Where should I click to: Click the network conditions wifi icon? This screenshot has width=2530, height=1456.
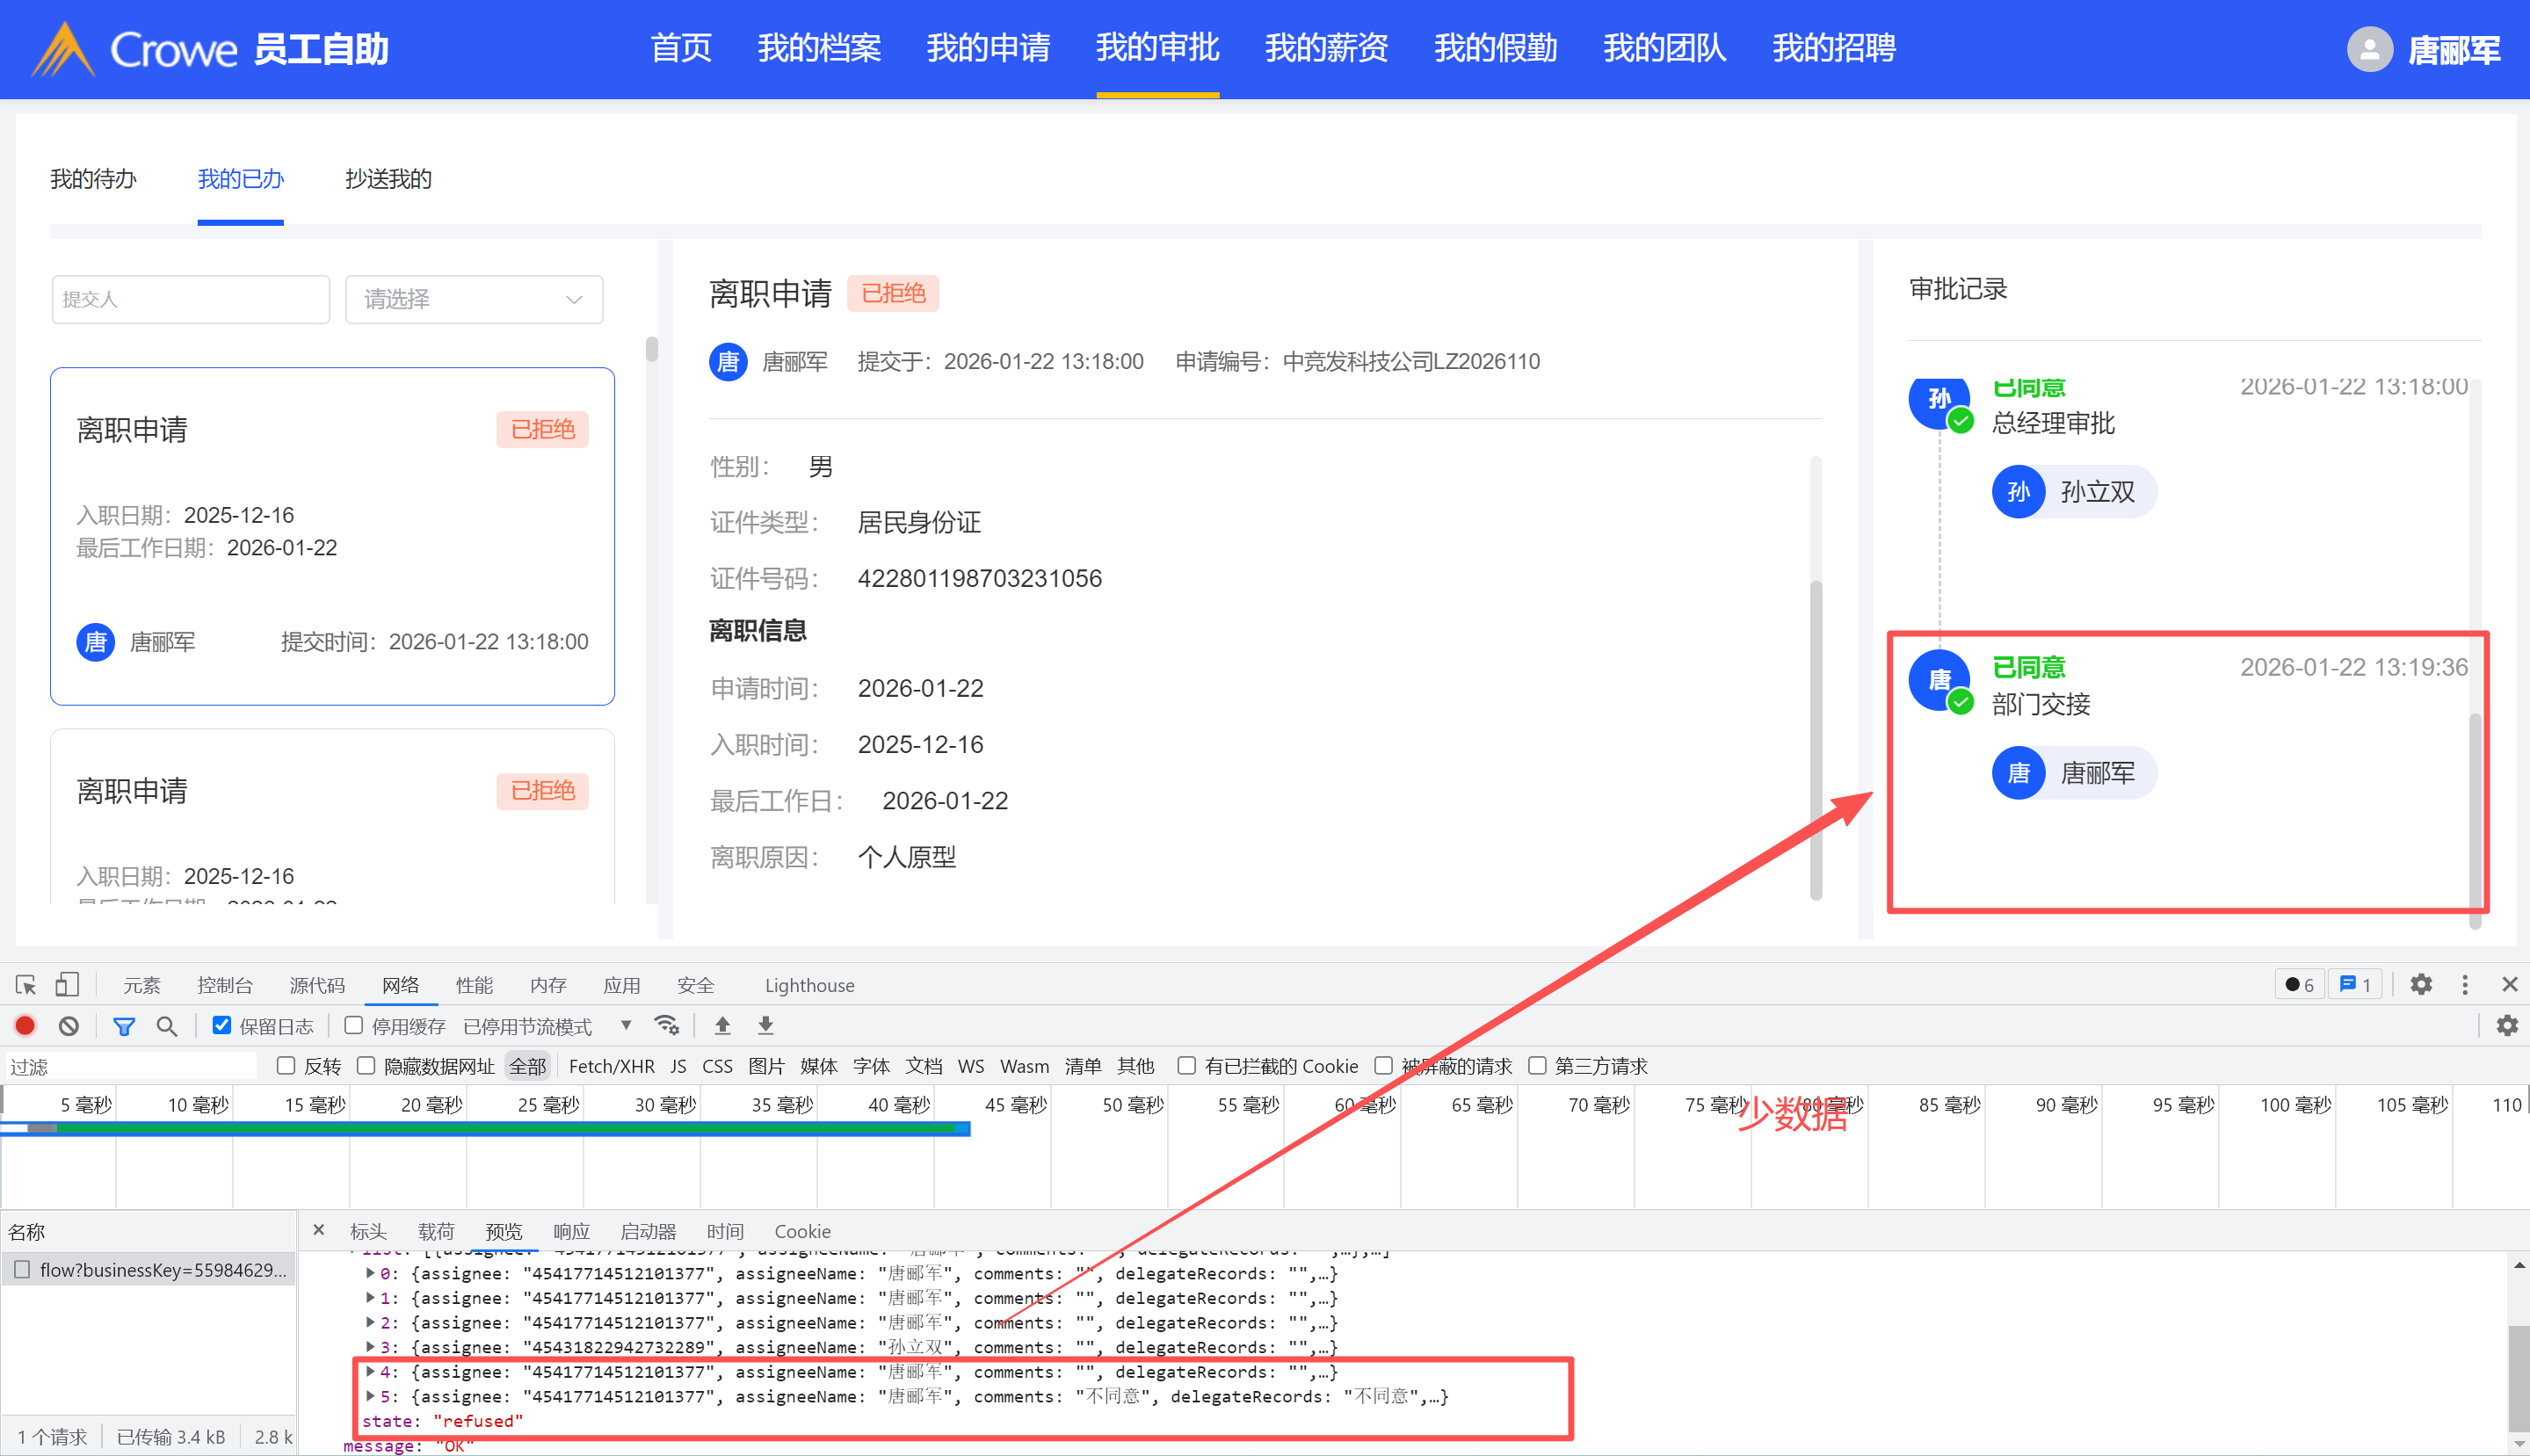coord(666,1026)
